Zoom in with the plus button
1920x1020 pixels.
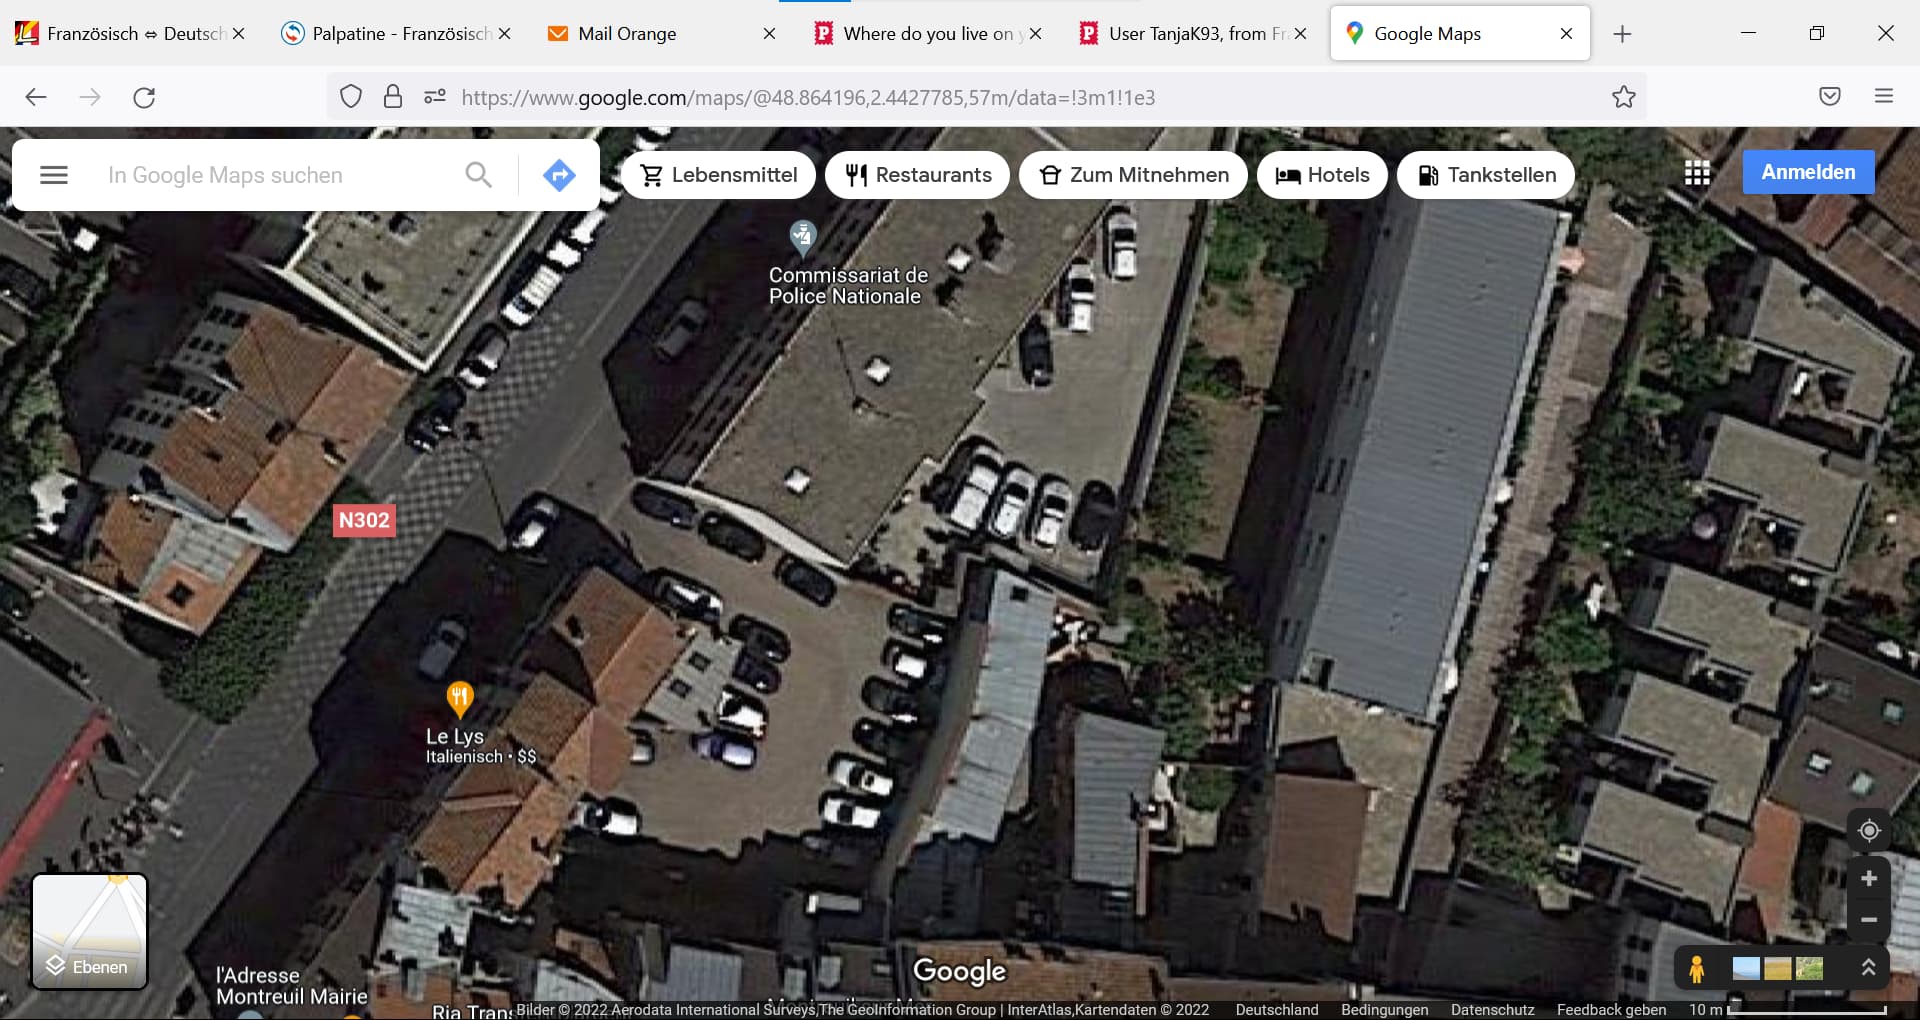point(1869,879)
